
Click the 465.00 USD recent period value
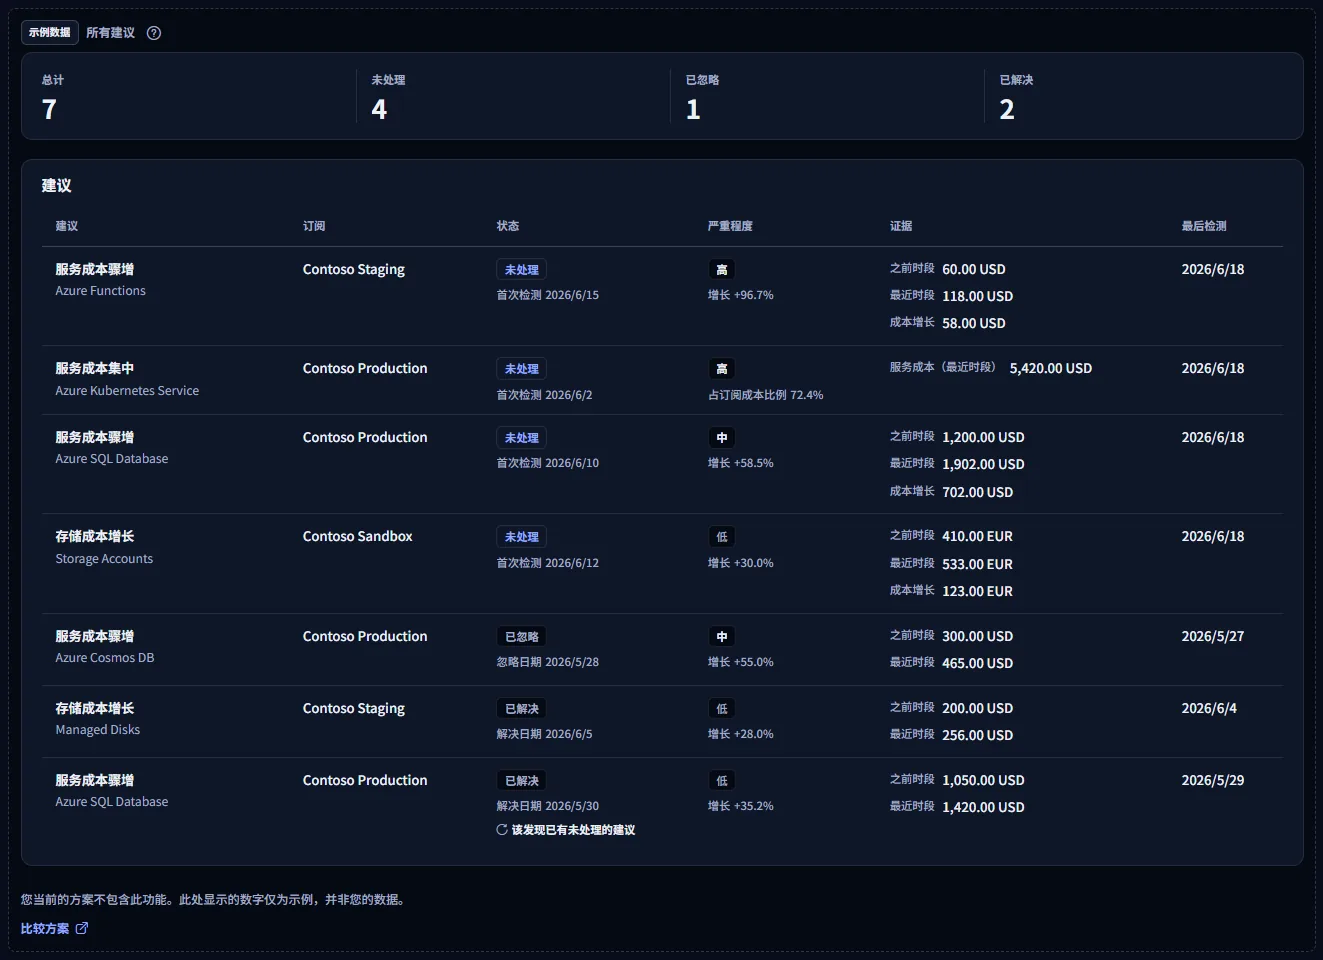(x=977, y=663)
